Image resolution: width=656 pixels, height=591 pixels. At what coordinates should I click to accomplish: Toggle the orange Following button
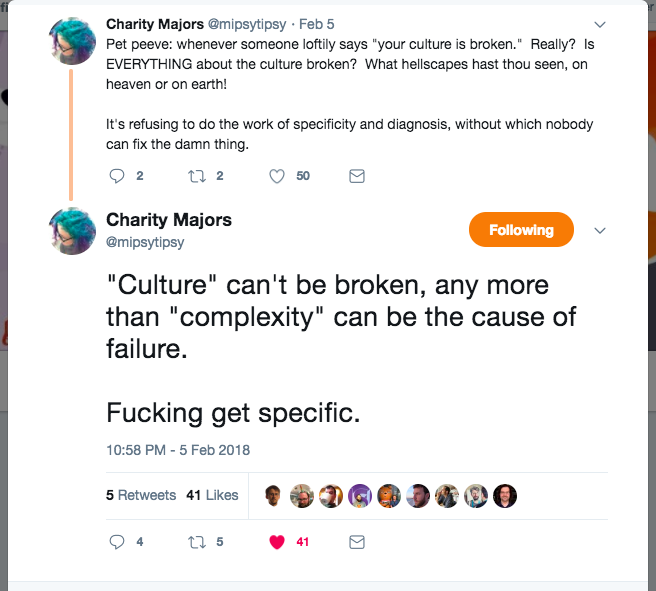[x=521, y=230]
